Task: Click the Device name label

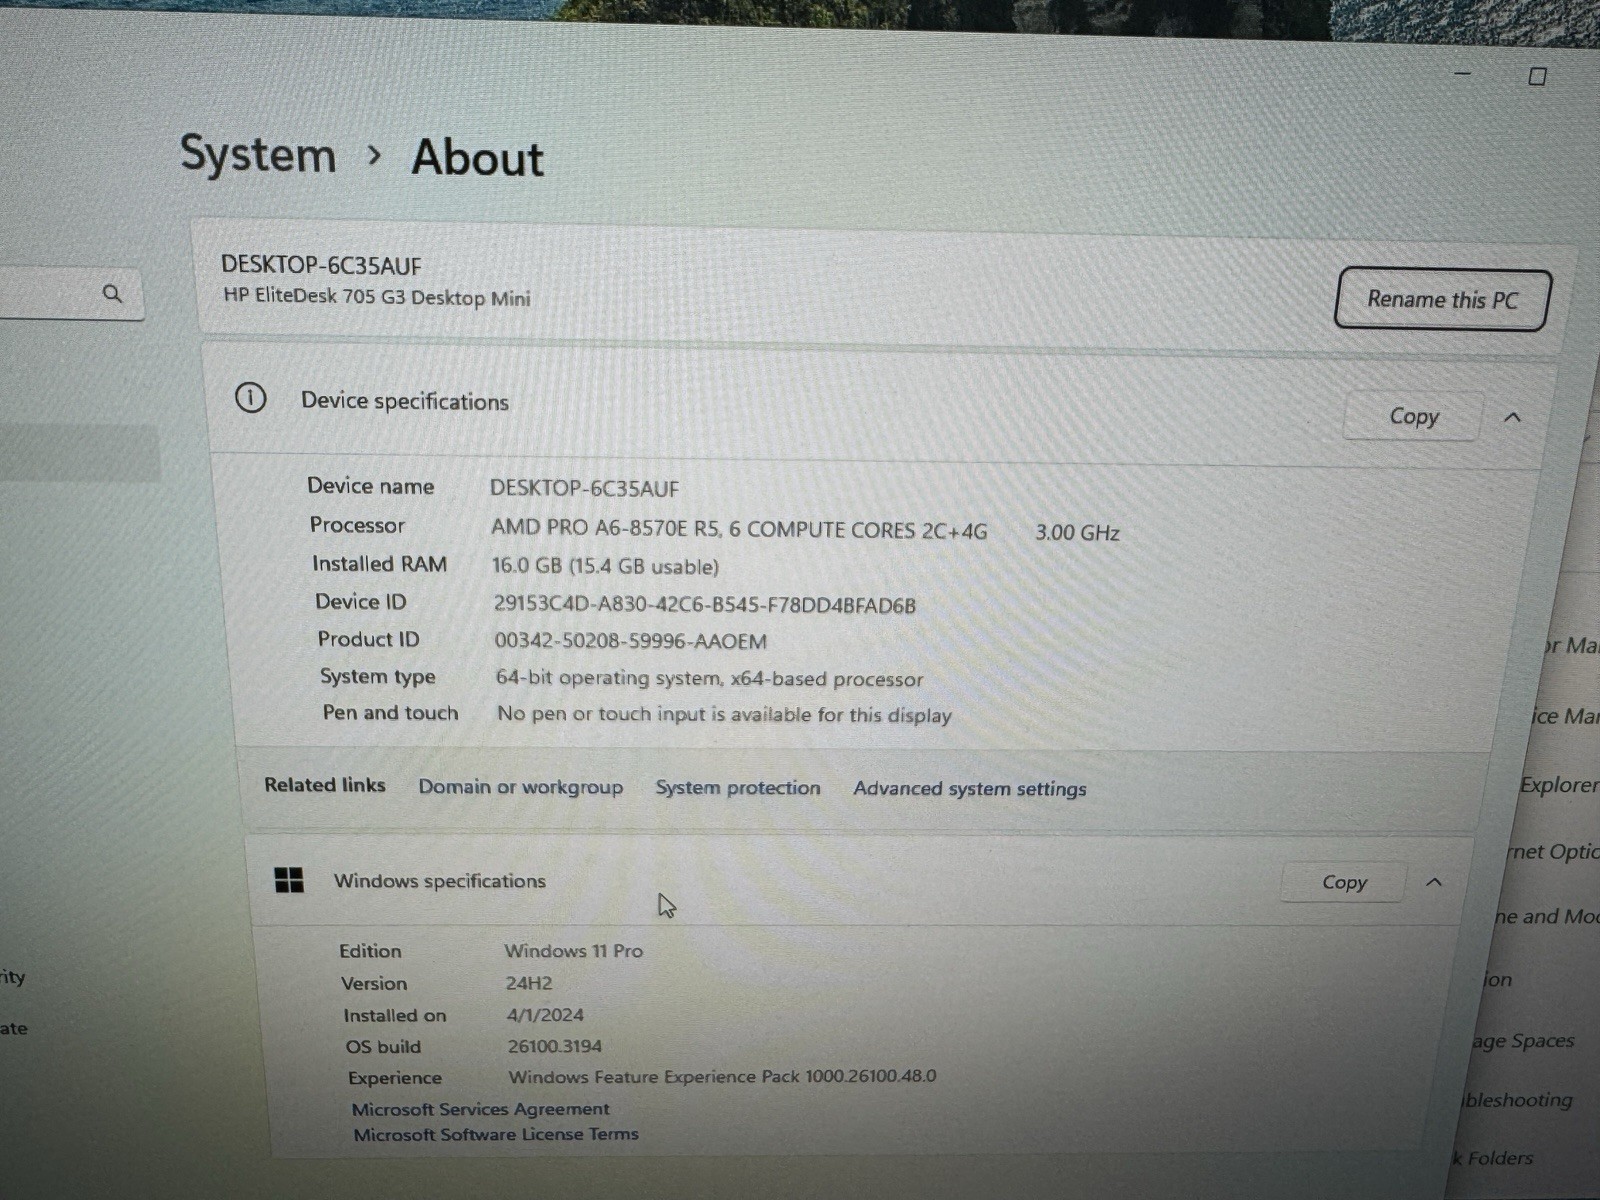Action: [370, 486]
